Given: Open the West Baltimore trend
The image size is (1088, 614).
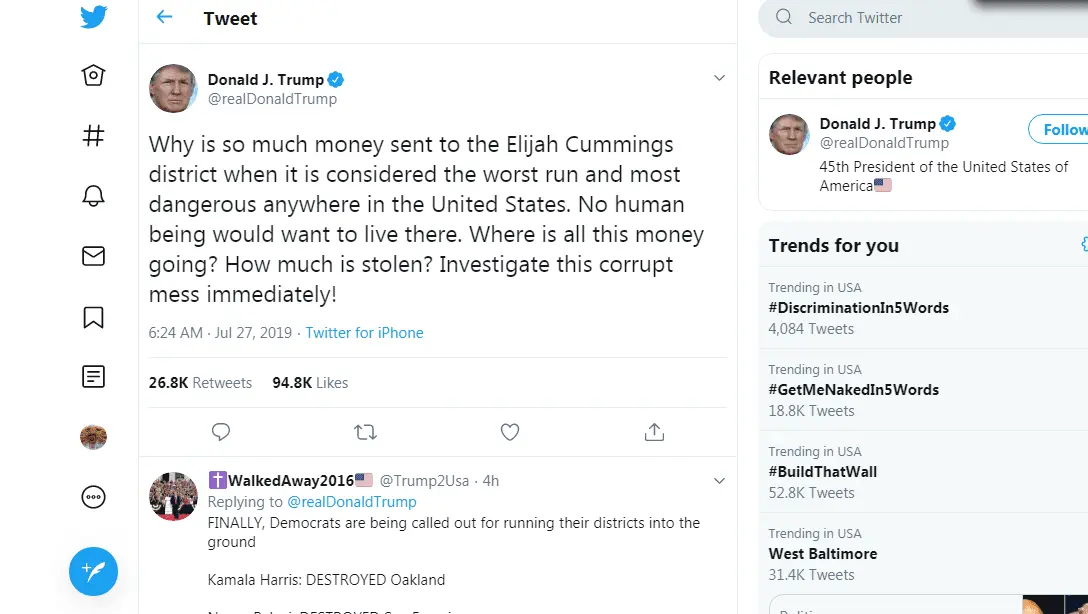Looking at the screenshot, I should pyautogui.click(x=823, y=554).
